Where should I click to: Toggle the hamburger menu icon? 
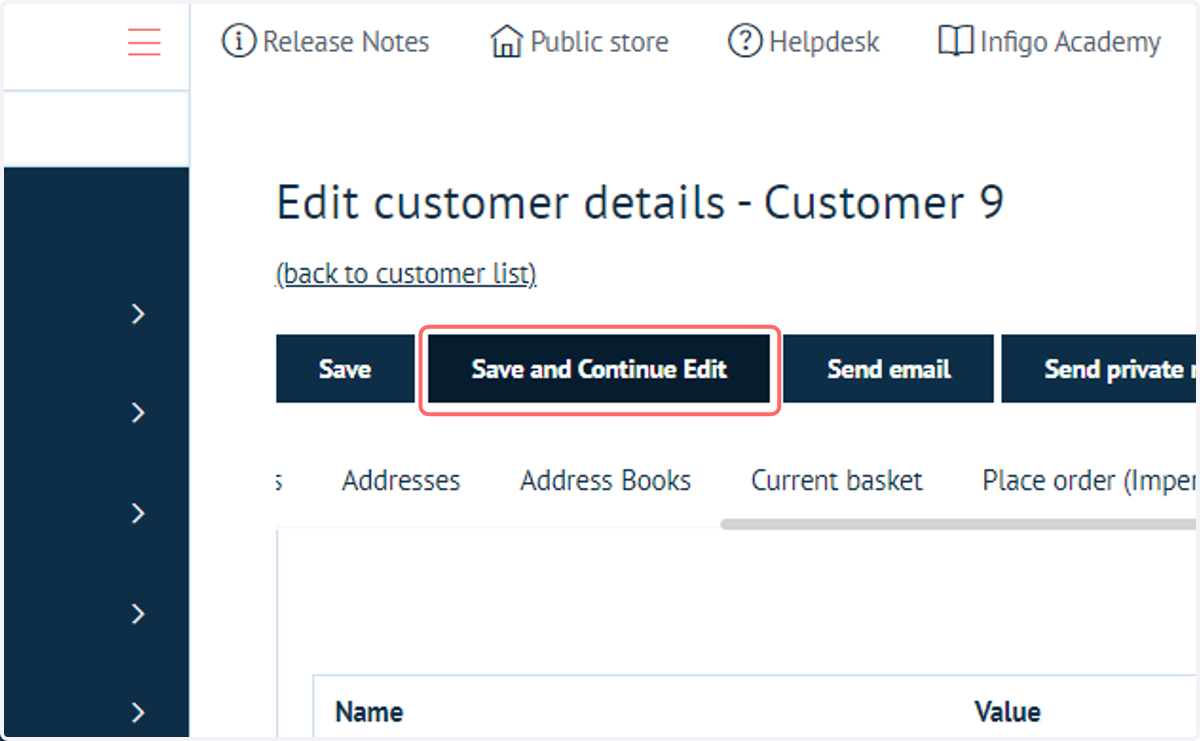pyautogui.click(x=144, y=42)
